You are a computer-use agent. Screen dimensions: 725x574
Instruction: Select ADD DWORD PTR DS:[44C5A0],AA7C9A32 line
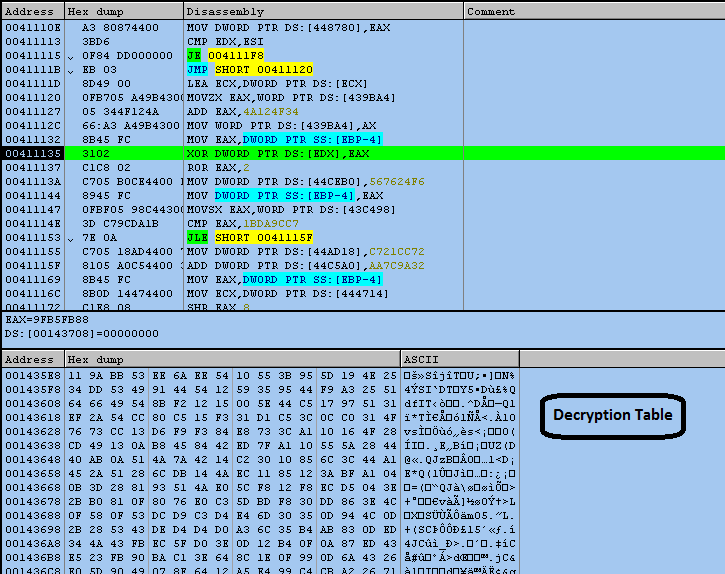pyautogui.click(x=306, y=265)
